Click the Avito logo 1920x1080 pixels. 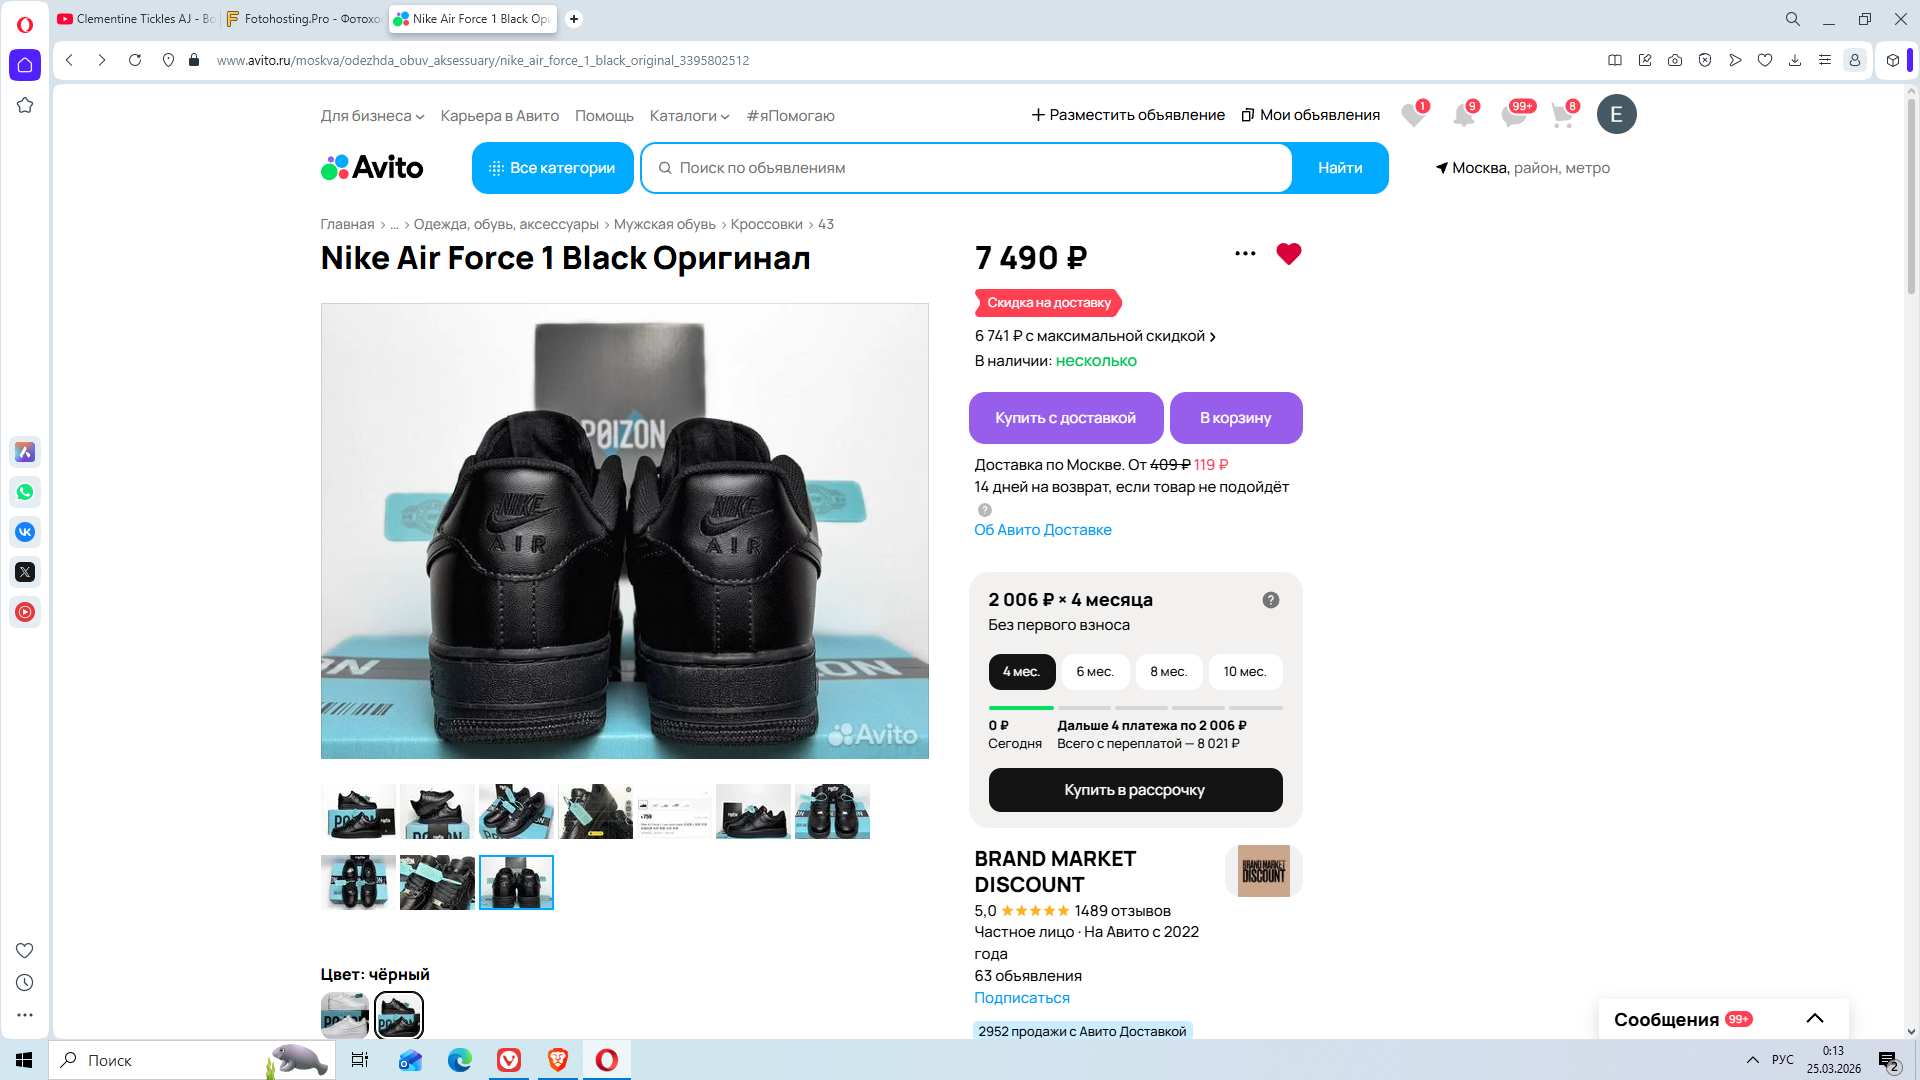[372, 167]
